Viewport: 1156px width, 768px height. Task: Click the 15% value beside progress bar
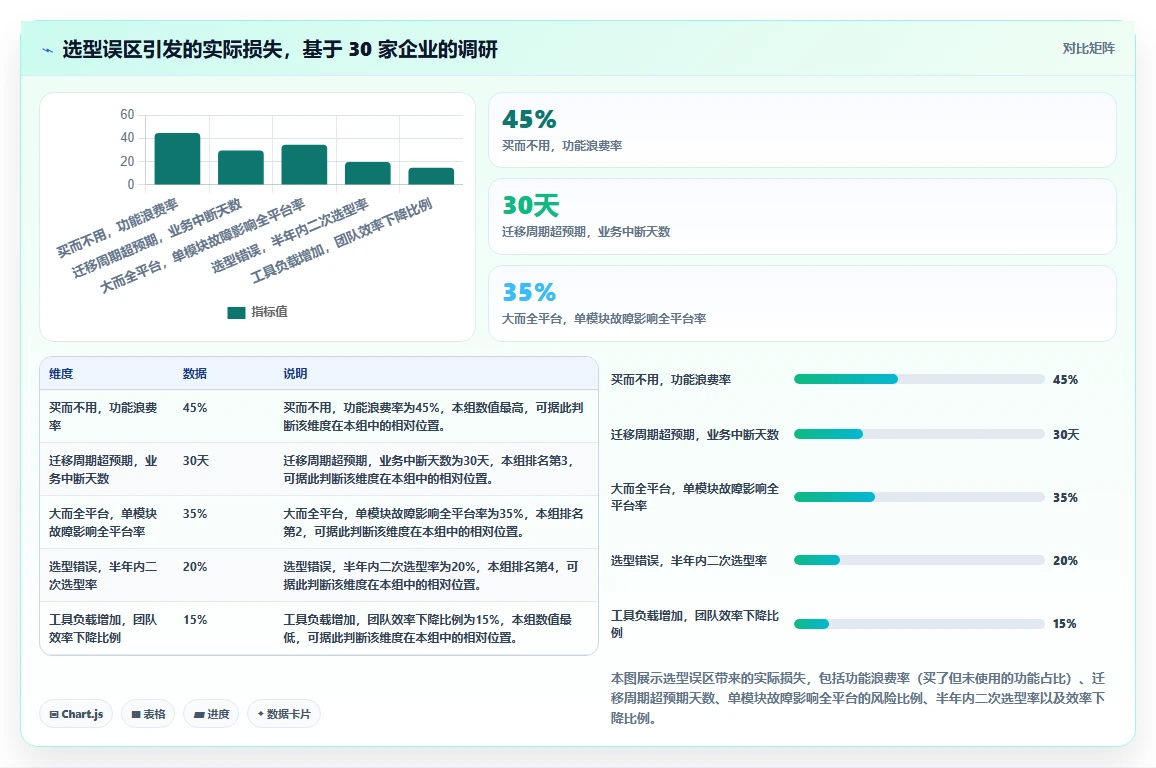point(1065,624)
